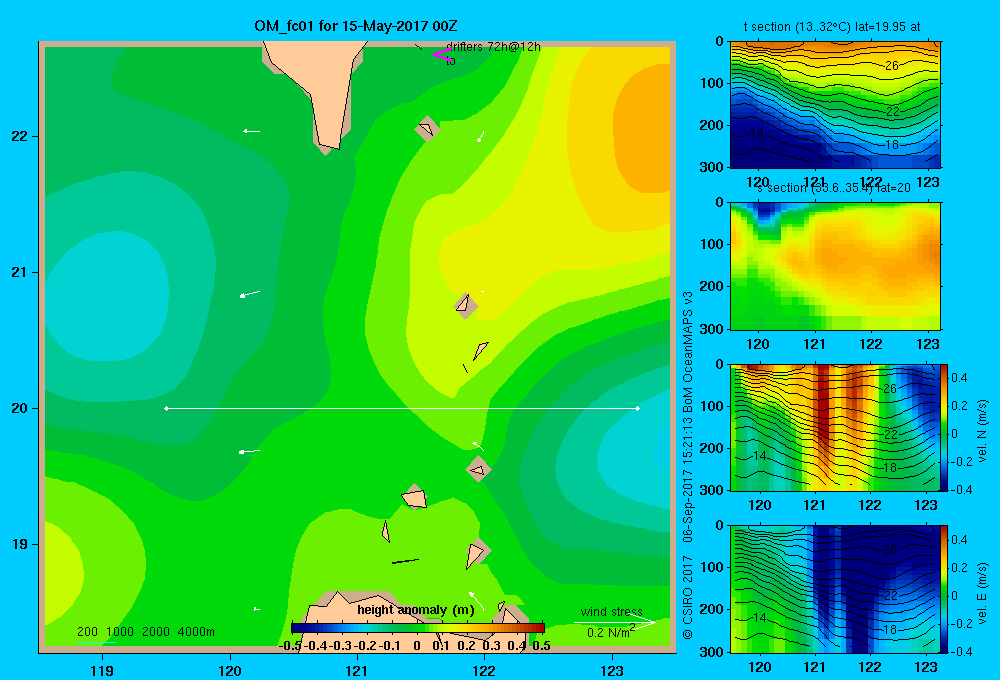The width and height of the screenshot is (1000, 680).
Task: Click contour label "14" in the temperature section
Action: tap(756, 133)
